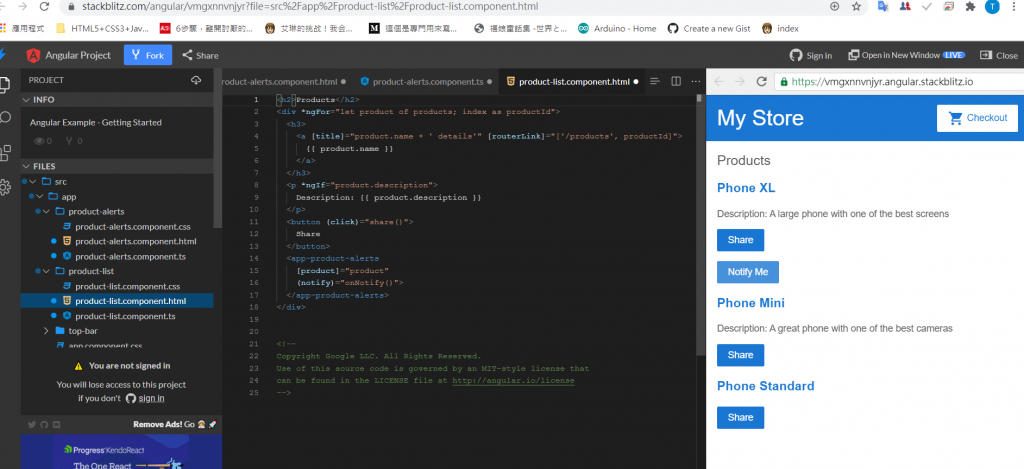1024x469 pixels.
Task: Open the search icon in left sidebar
Action: coord(5,118)
